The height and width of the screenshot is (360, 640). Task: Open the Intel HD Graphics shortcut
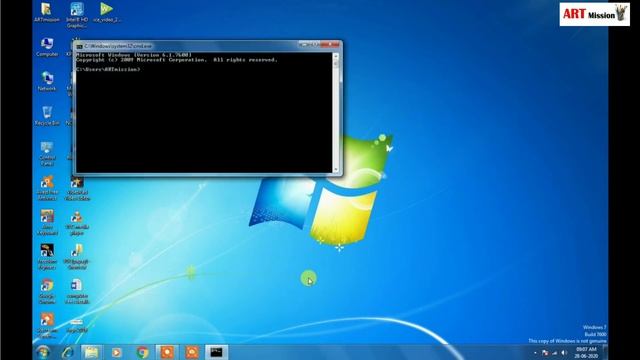click(77, 15)
